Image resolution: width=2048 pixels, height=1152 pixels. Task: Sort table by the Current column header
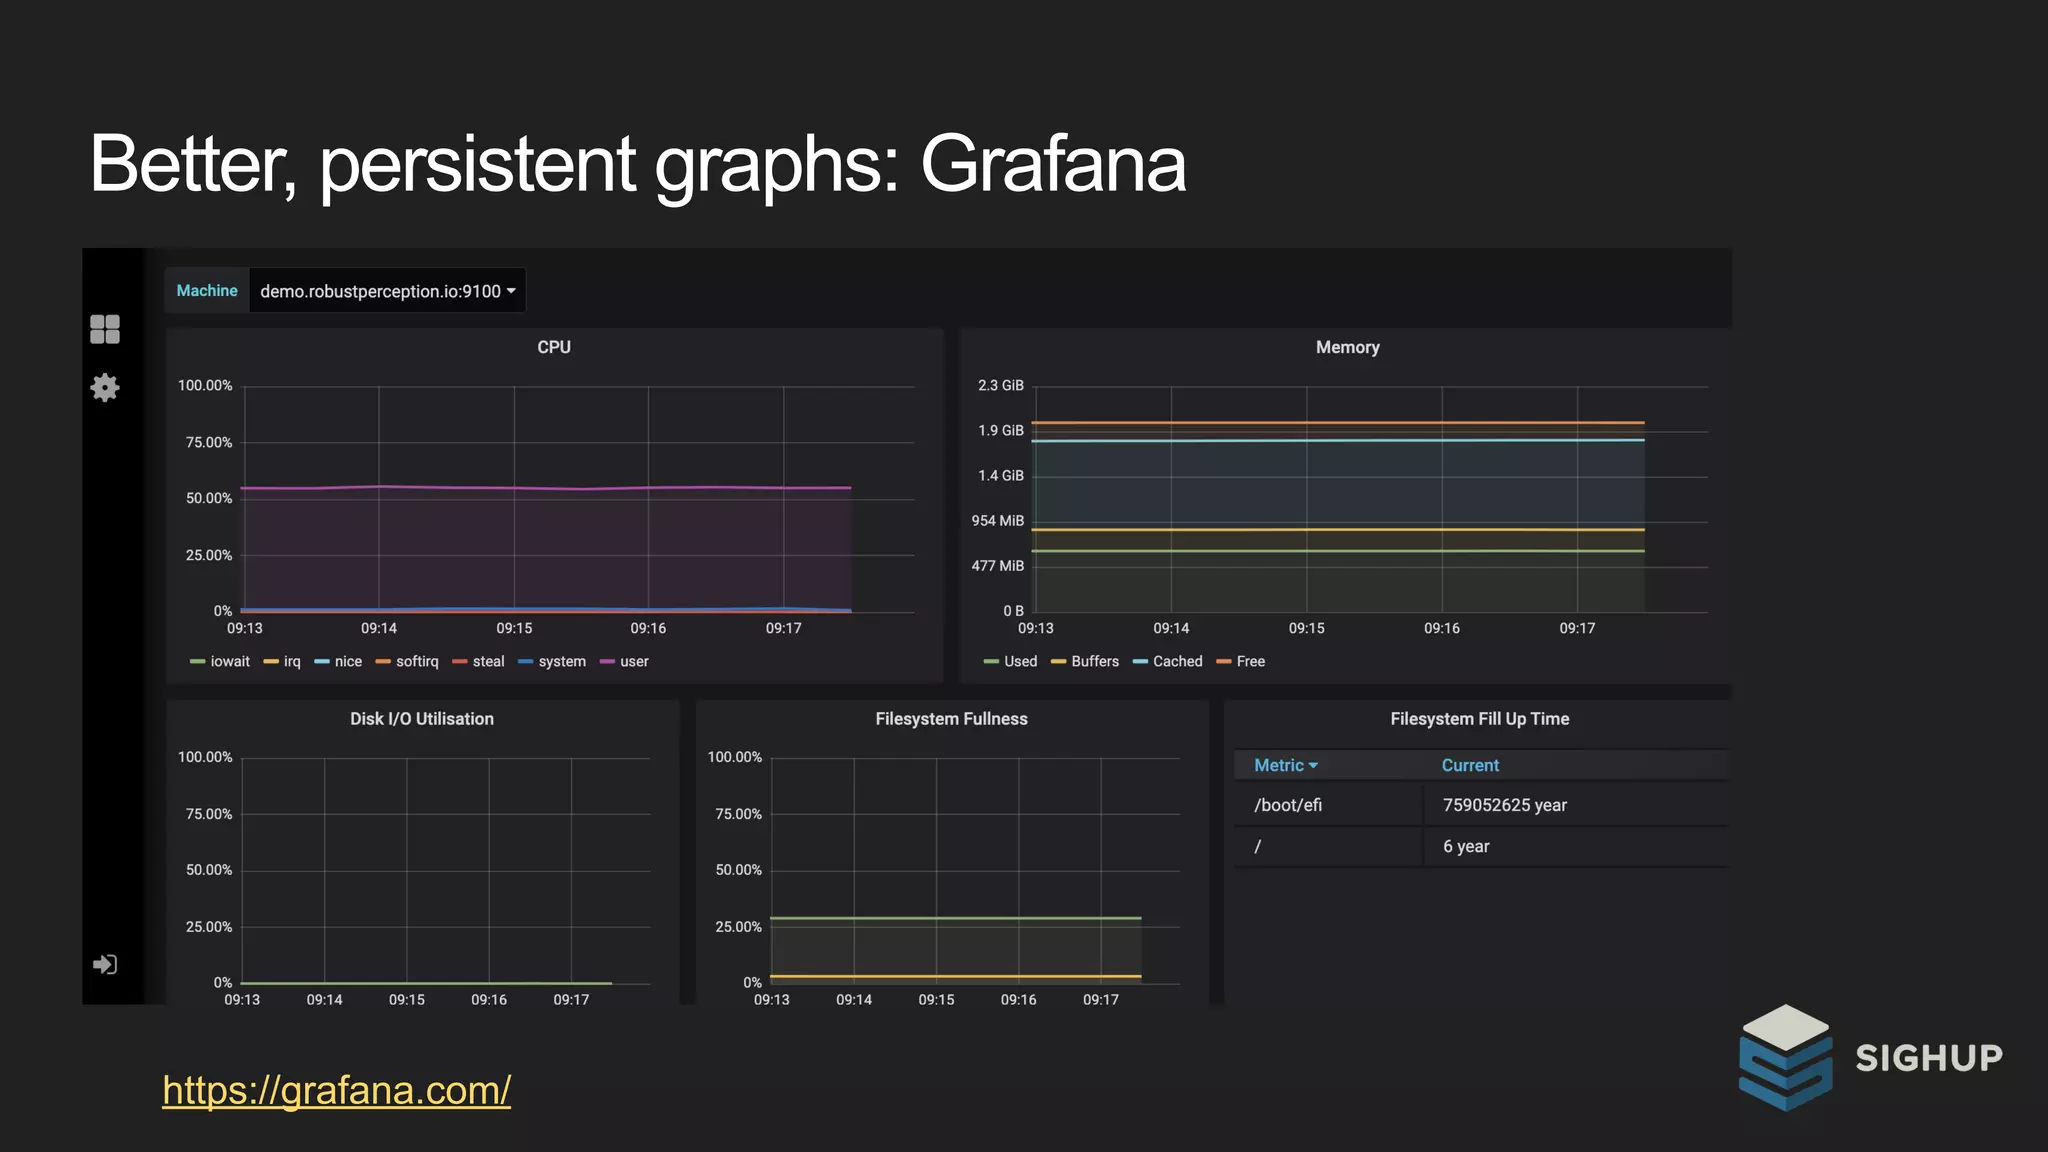coord(1470,765)
